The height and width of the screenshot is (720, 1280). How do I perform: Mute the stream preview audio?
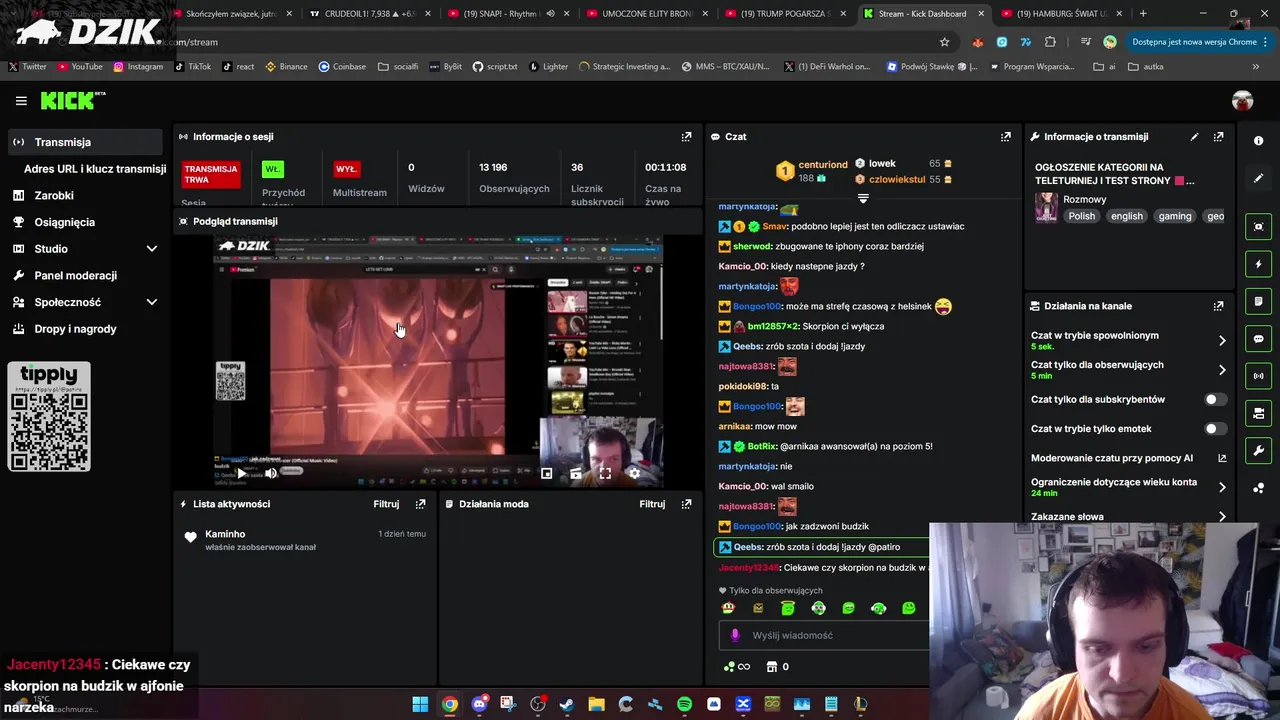pyautogui.click(x=270, y=474)
